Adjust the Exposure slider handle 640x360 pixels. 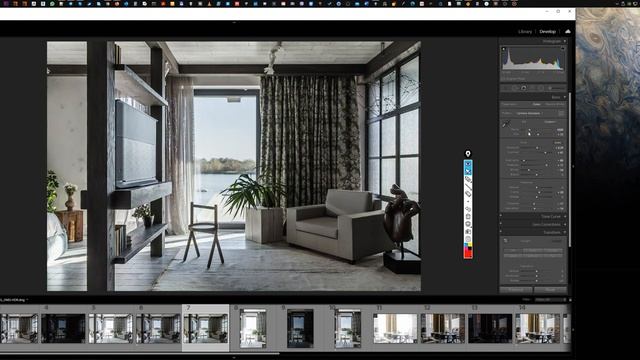pyautogui.click(x=537, y=148)
